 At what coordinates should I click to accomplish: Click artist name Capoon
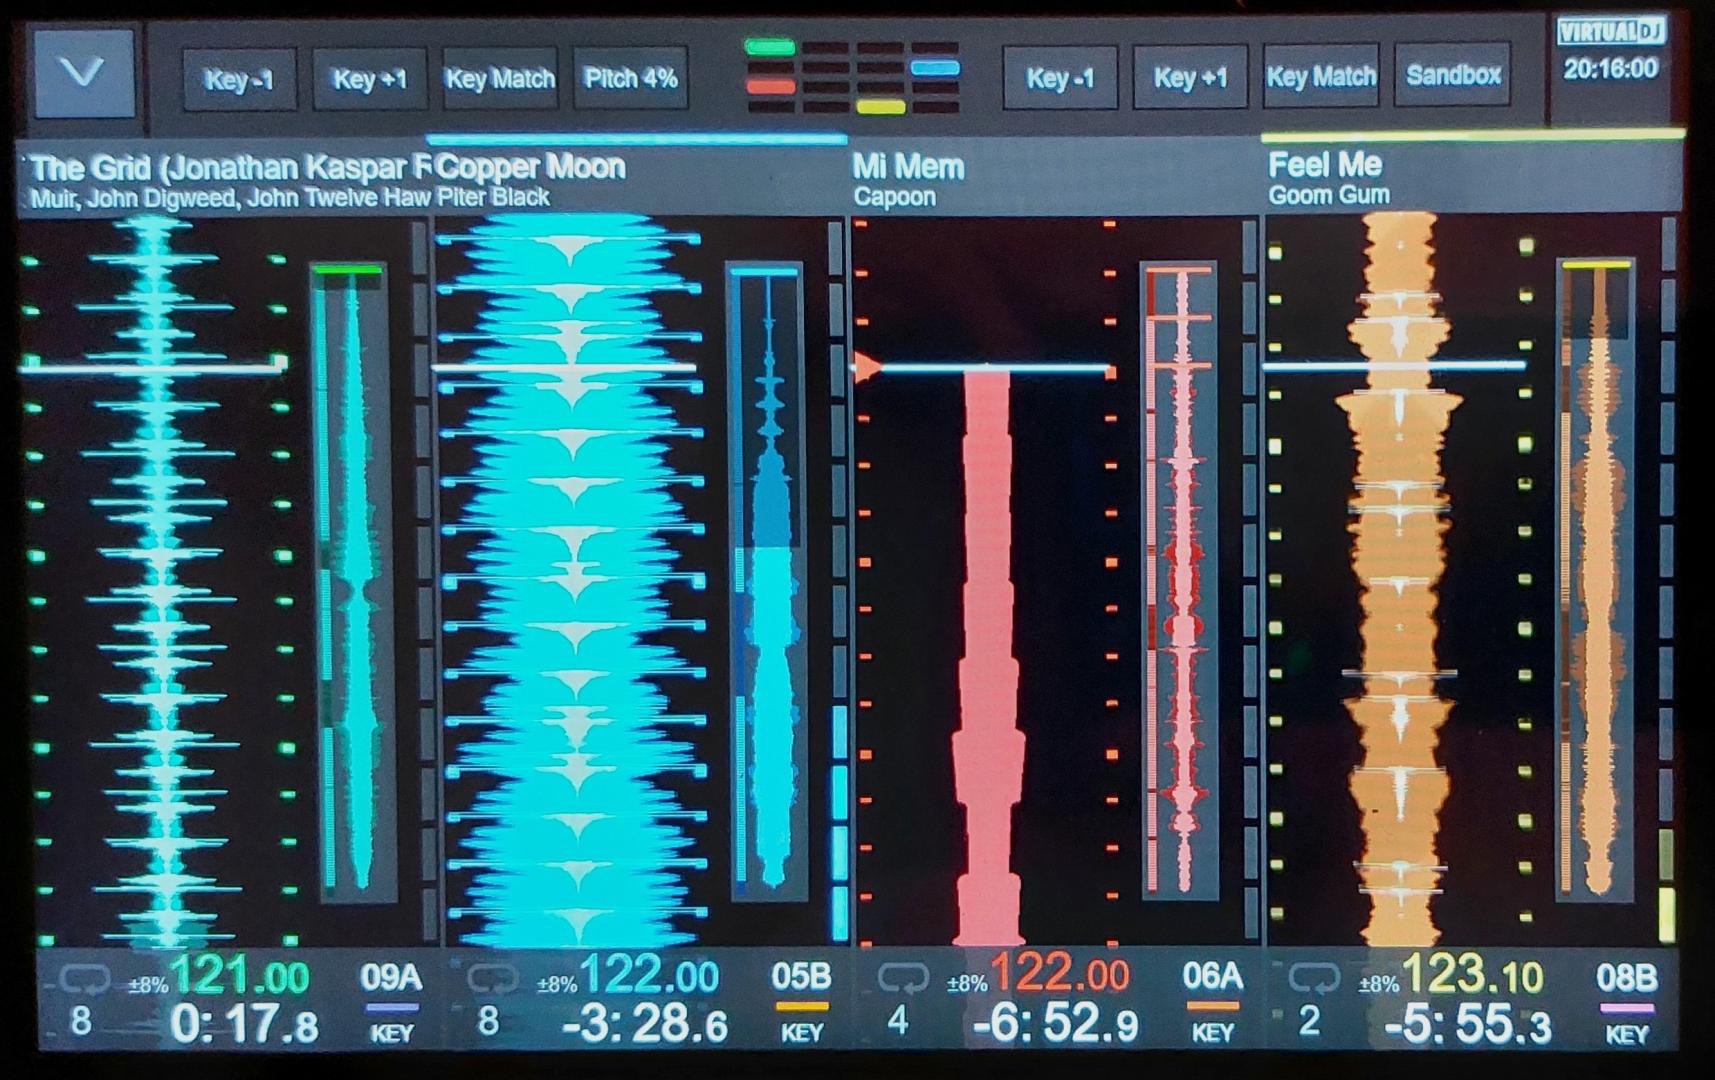click(x=894, y=196)
